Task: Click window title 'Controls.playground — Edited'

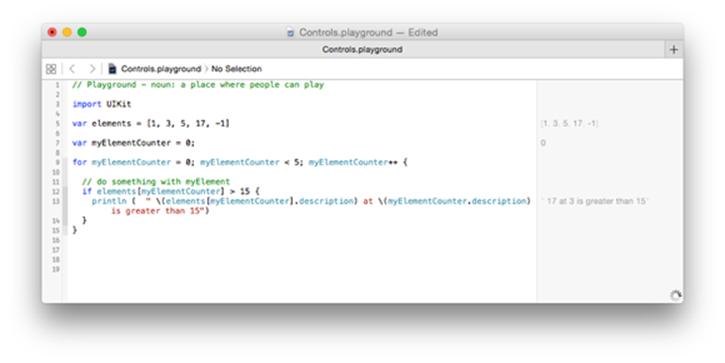Action: [x=368, y=32]
